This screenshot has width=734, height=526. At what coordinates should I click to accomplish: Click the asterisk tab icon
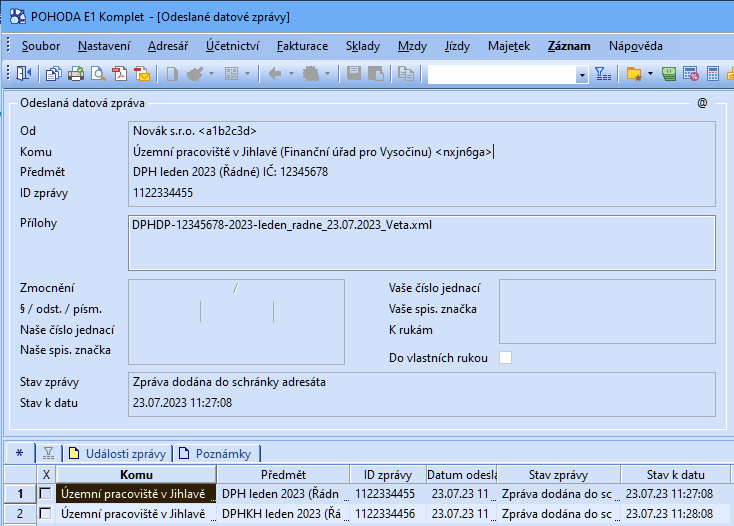click(x=19, y=453)
